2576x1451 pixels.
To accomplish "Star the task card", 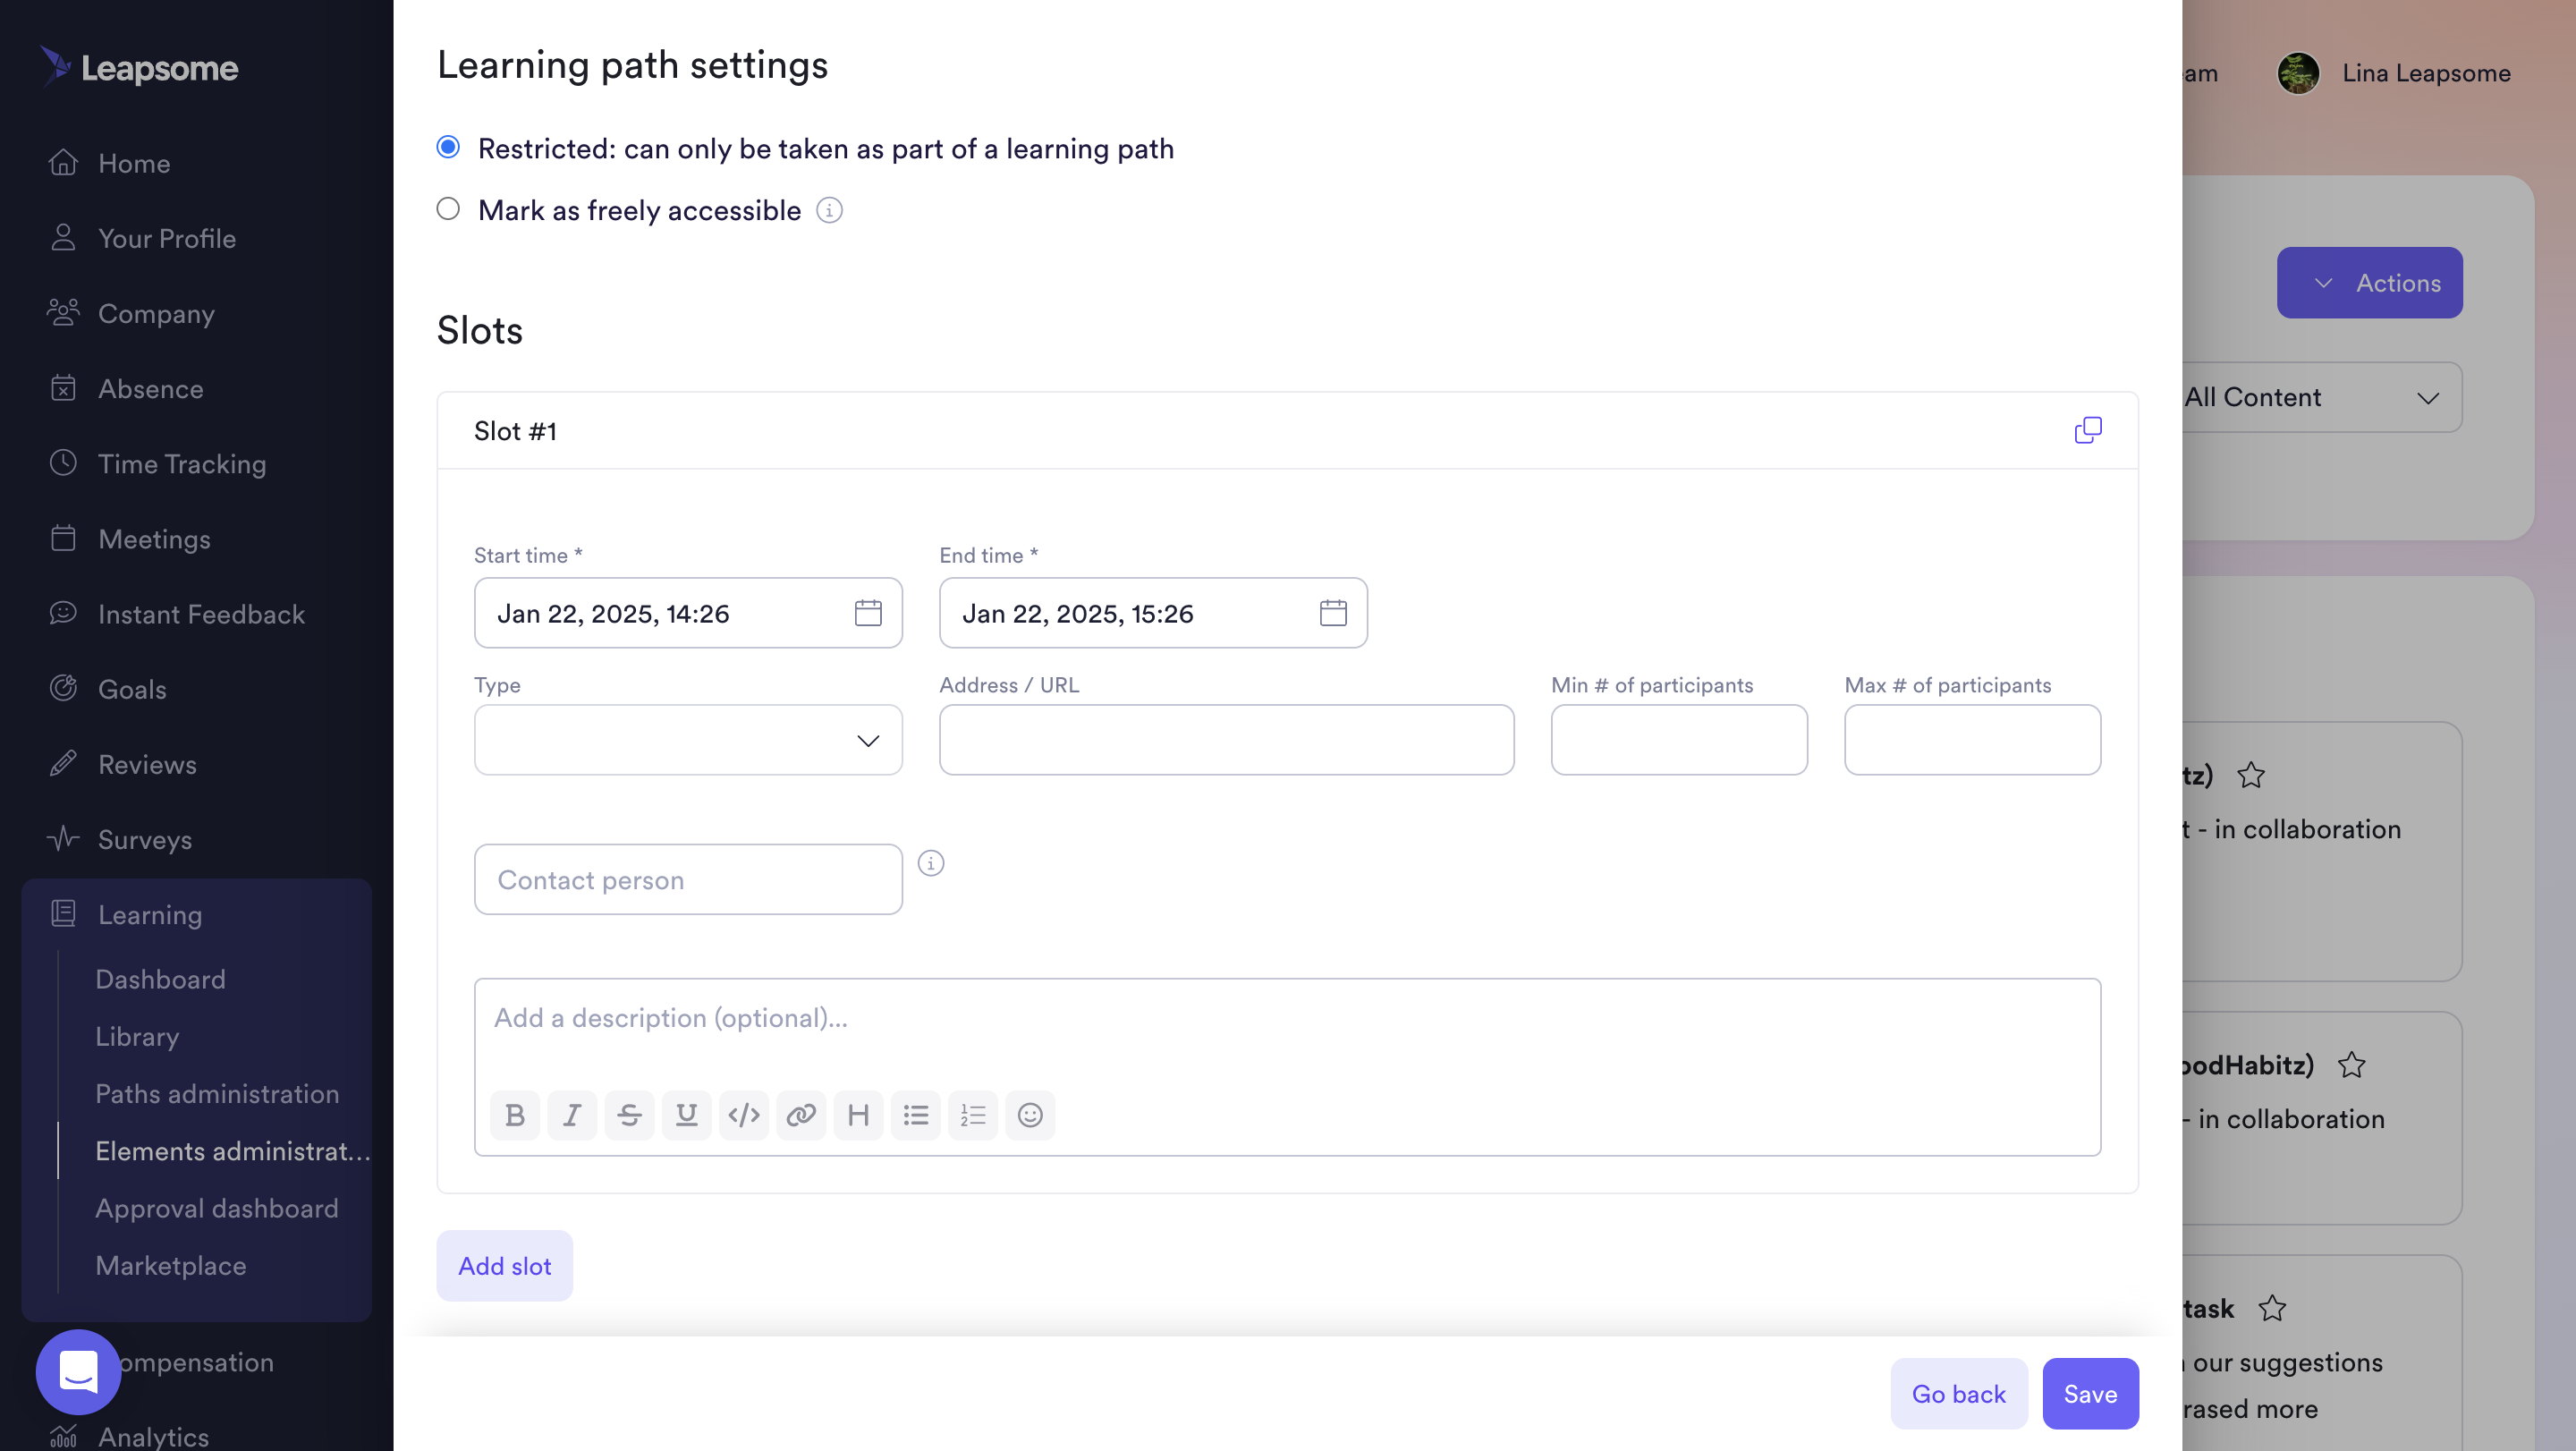I will [2272, 1308].
